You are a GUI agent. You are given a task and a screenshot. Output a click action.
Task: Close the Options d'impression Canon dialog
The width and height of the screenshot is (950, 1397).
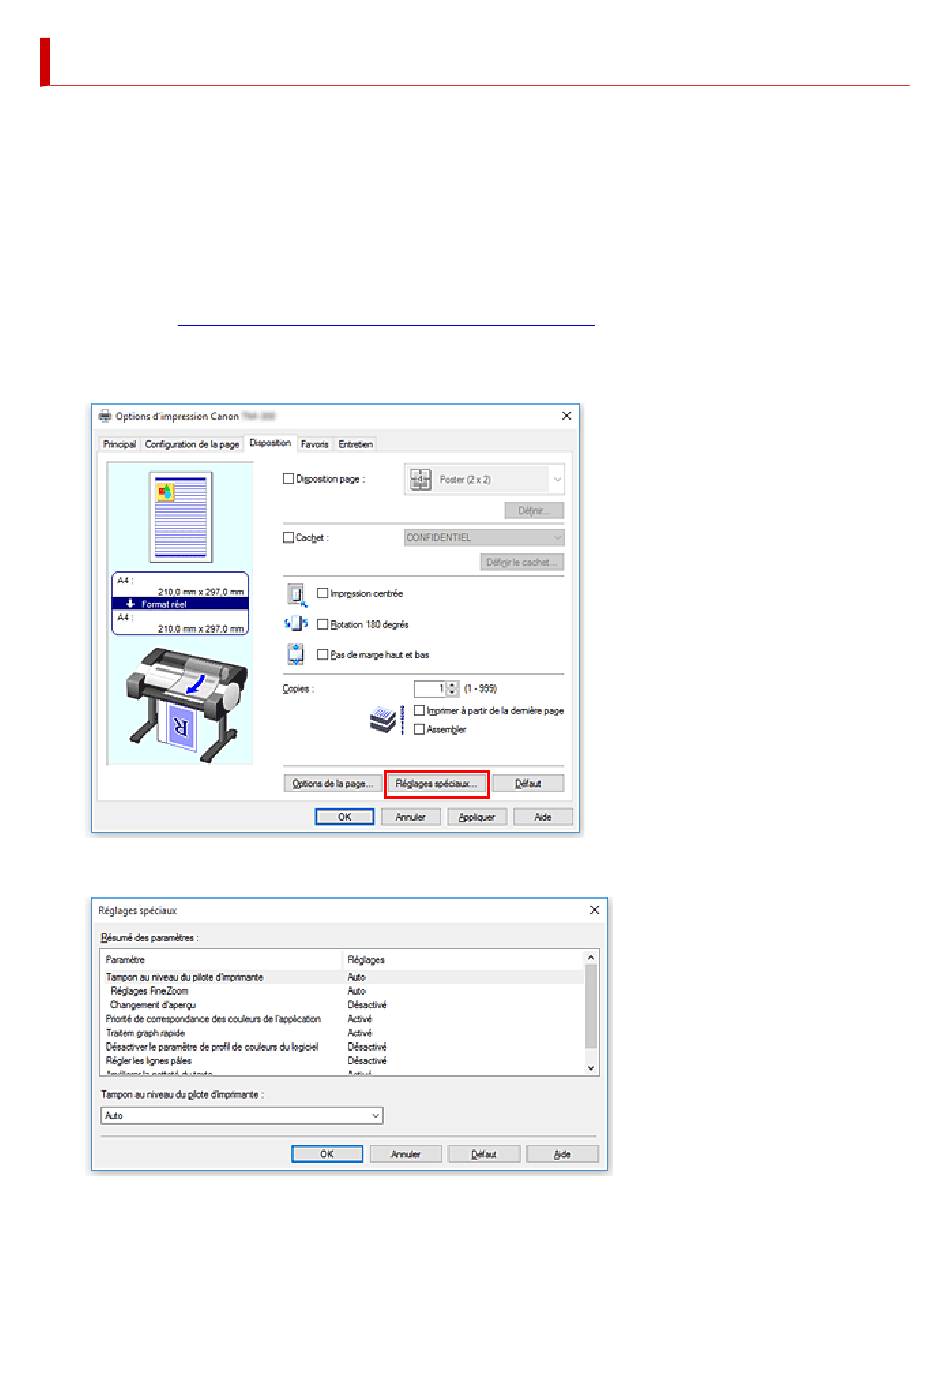coord(567,416)
